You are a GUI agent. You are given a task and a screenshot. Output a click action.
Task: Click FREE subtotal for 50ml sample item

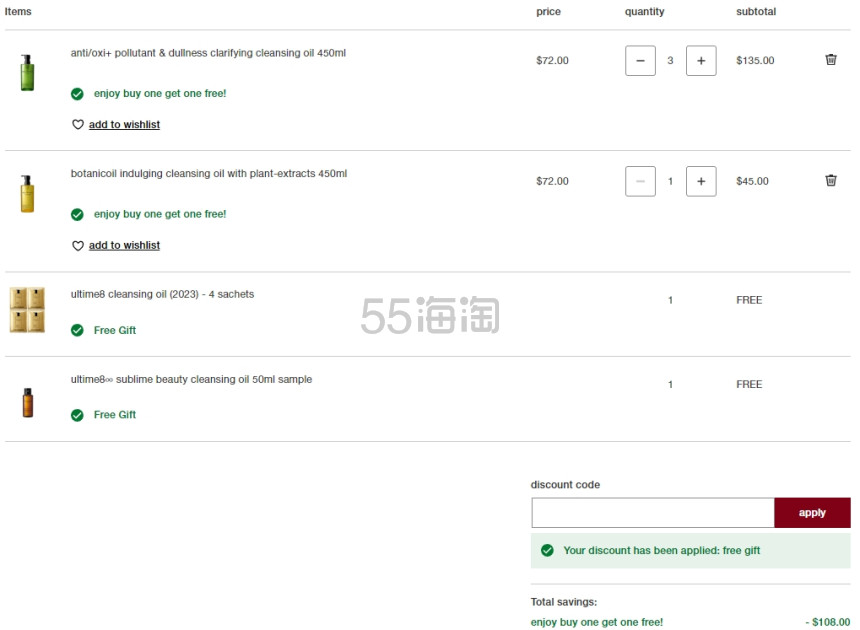point(749,384)
